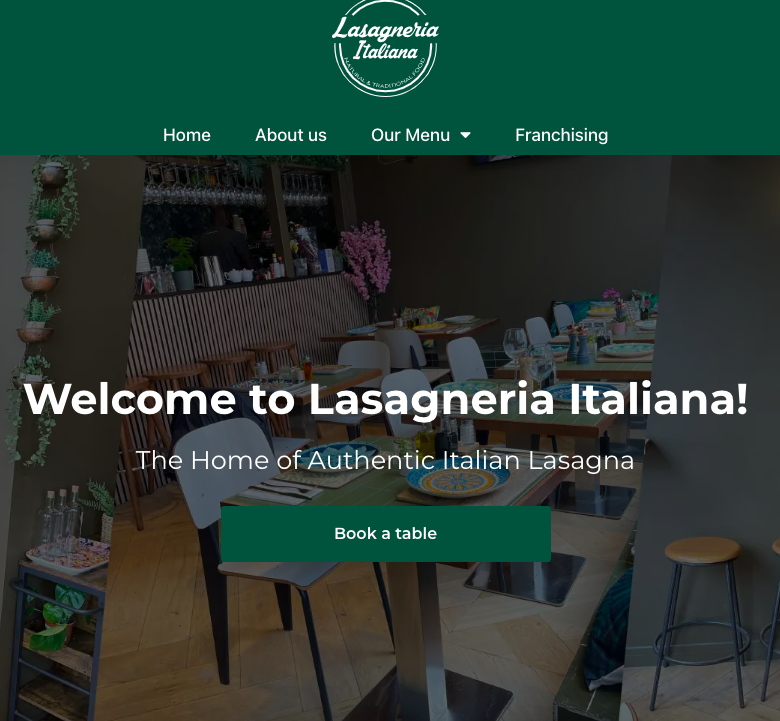
Task: Click the pink blossom flowers in the photo
Action: [x=367, y=259]
